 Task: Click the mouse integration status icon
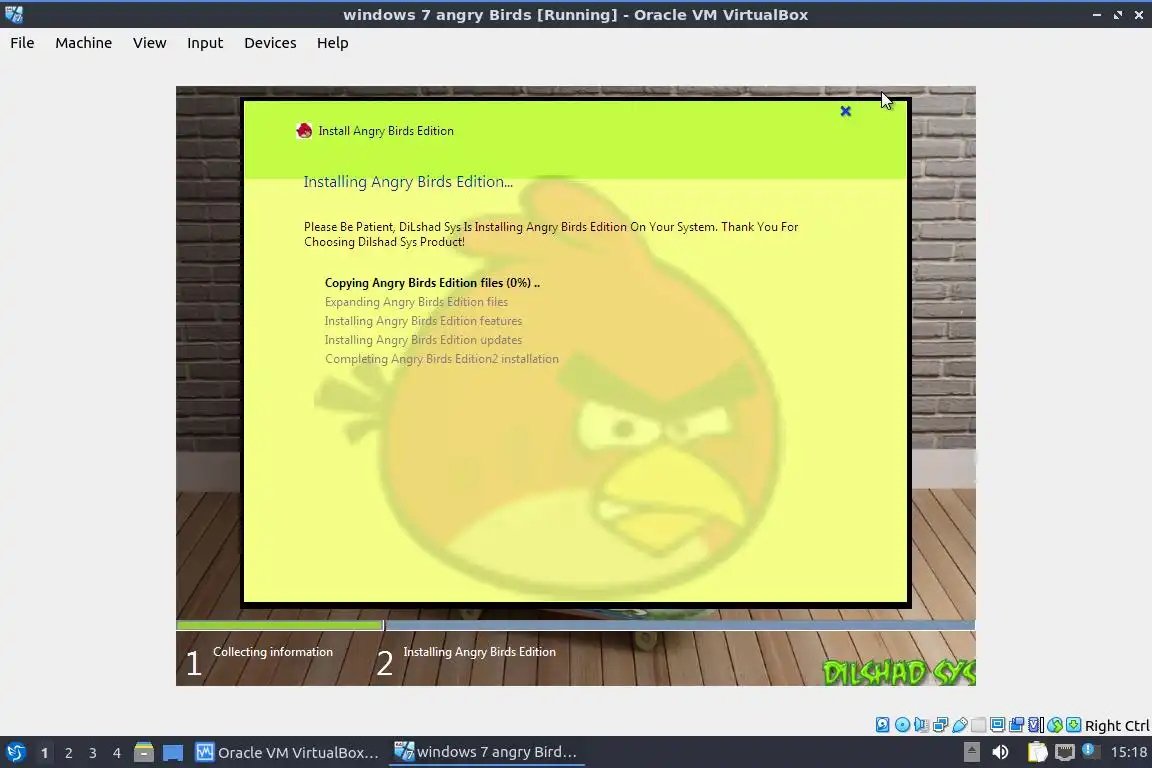click(1055, 725)
